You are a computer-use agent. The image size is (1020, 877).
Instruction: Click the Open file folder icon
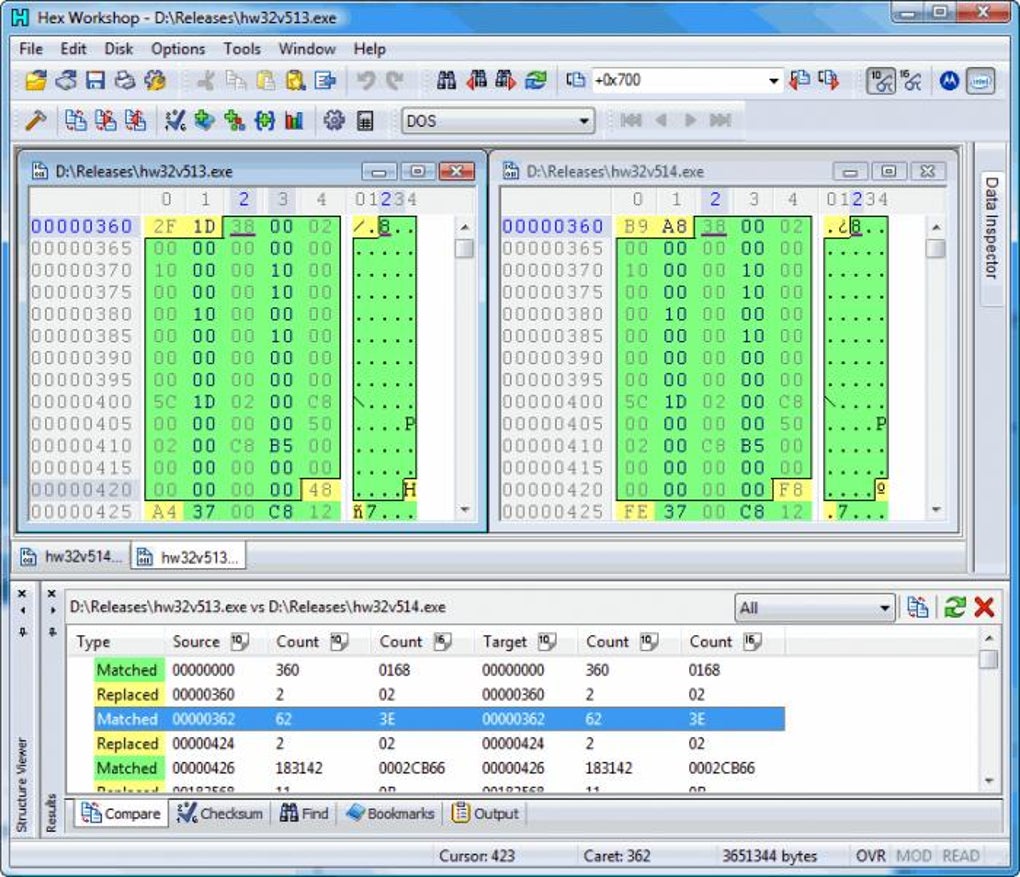coord(36,81)
